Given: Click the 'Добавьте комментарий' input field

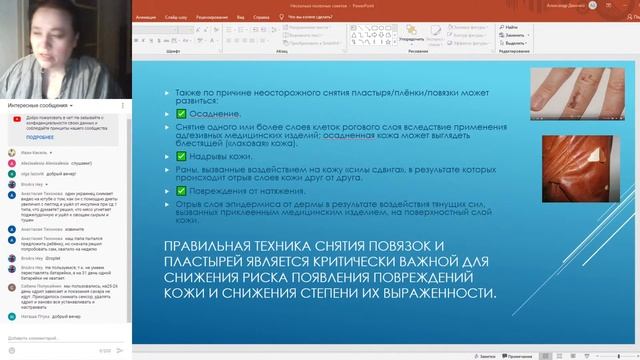Looking at the screenshot, I should pos(65,338).
